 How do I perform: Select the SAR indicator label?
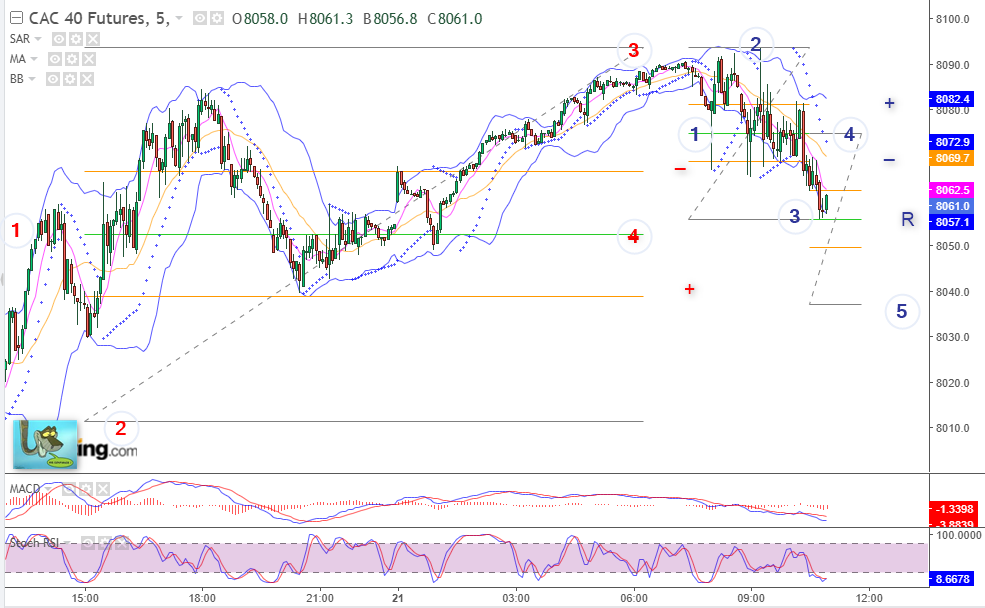[19, 39]
